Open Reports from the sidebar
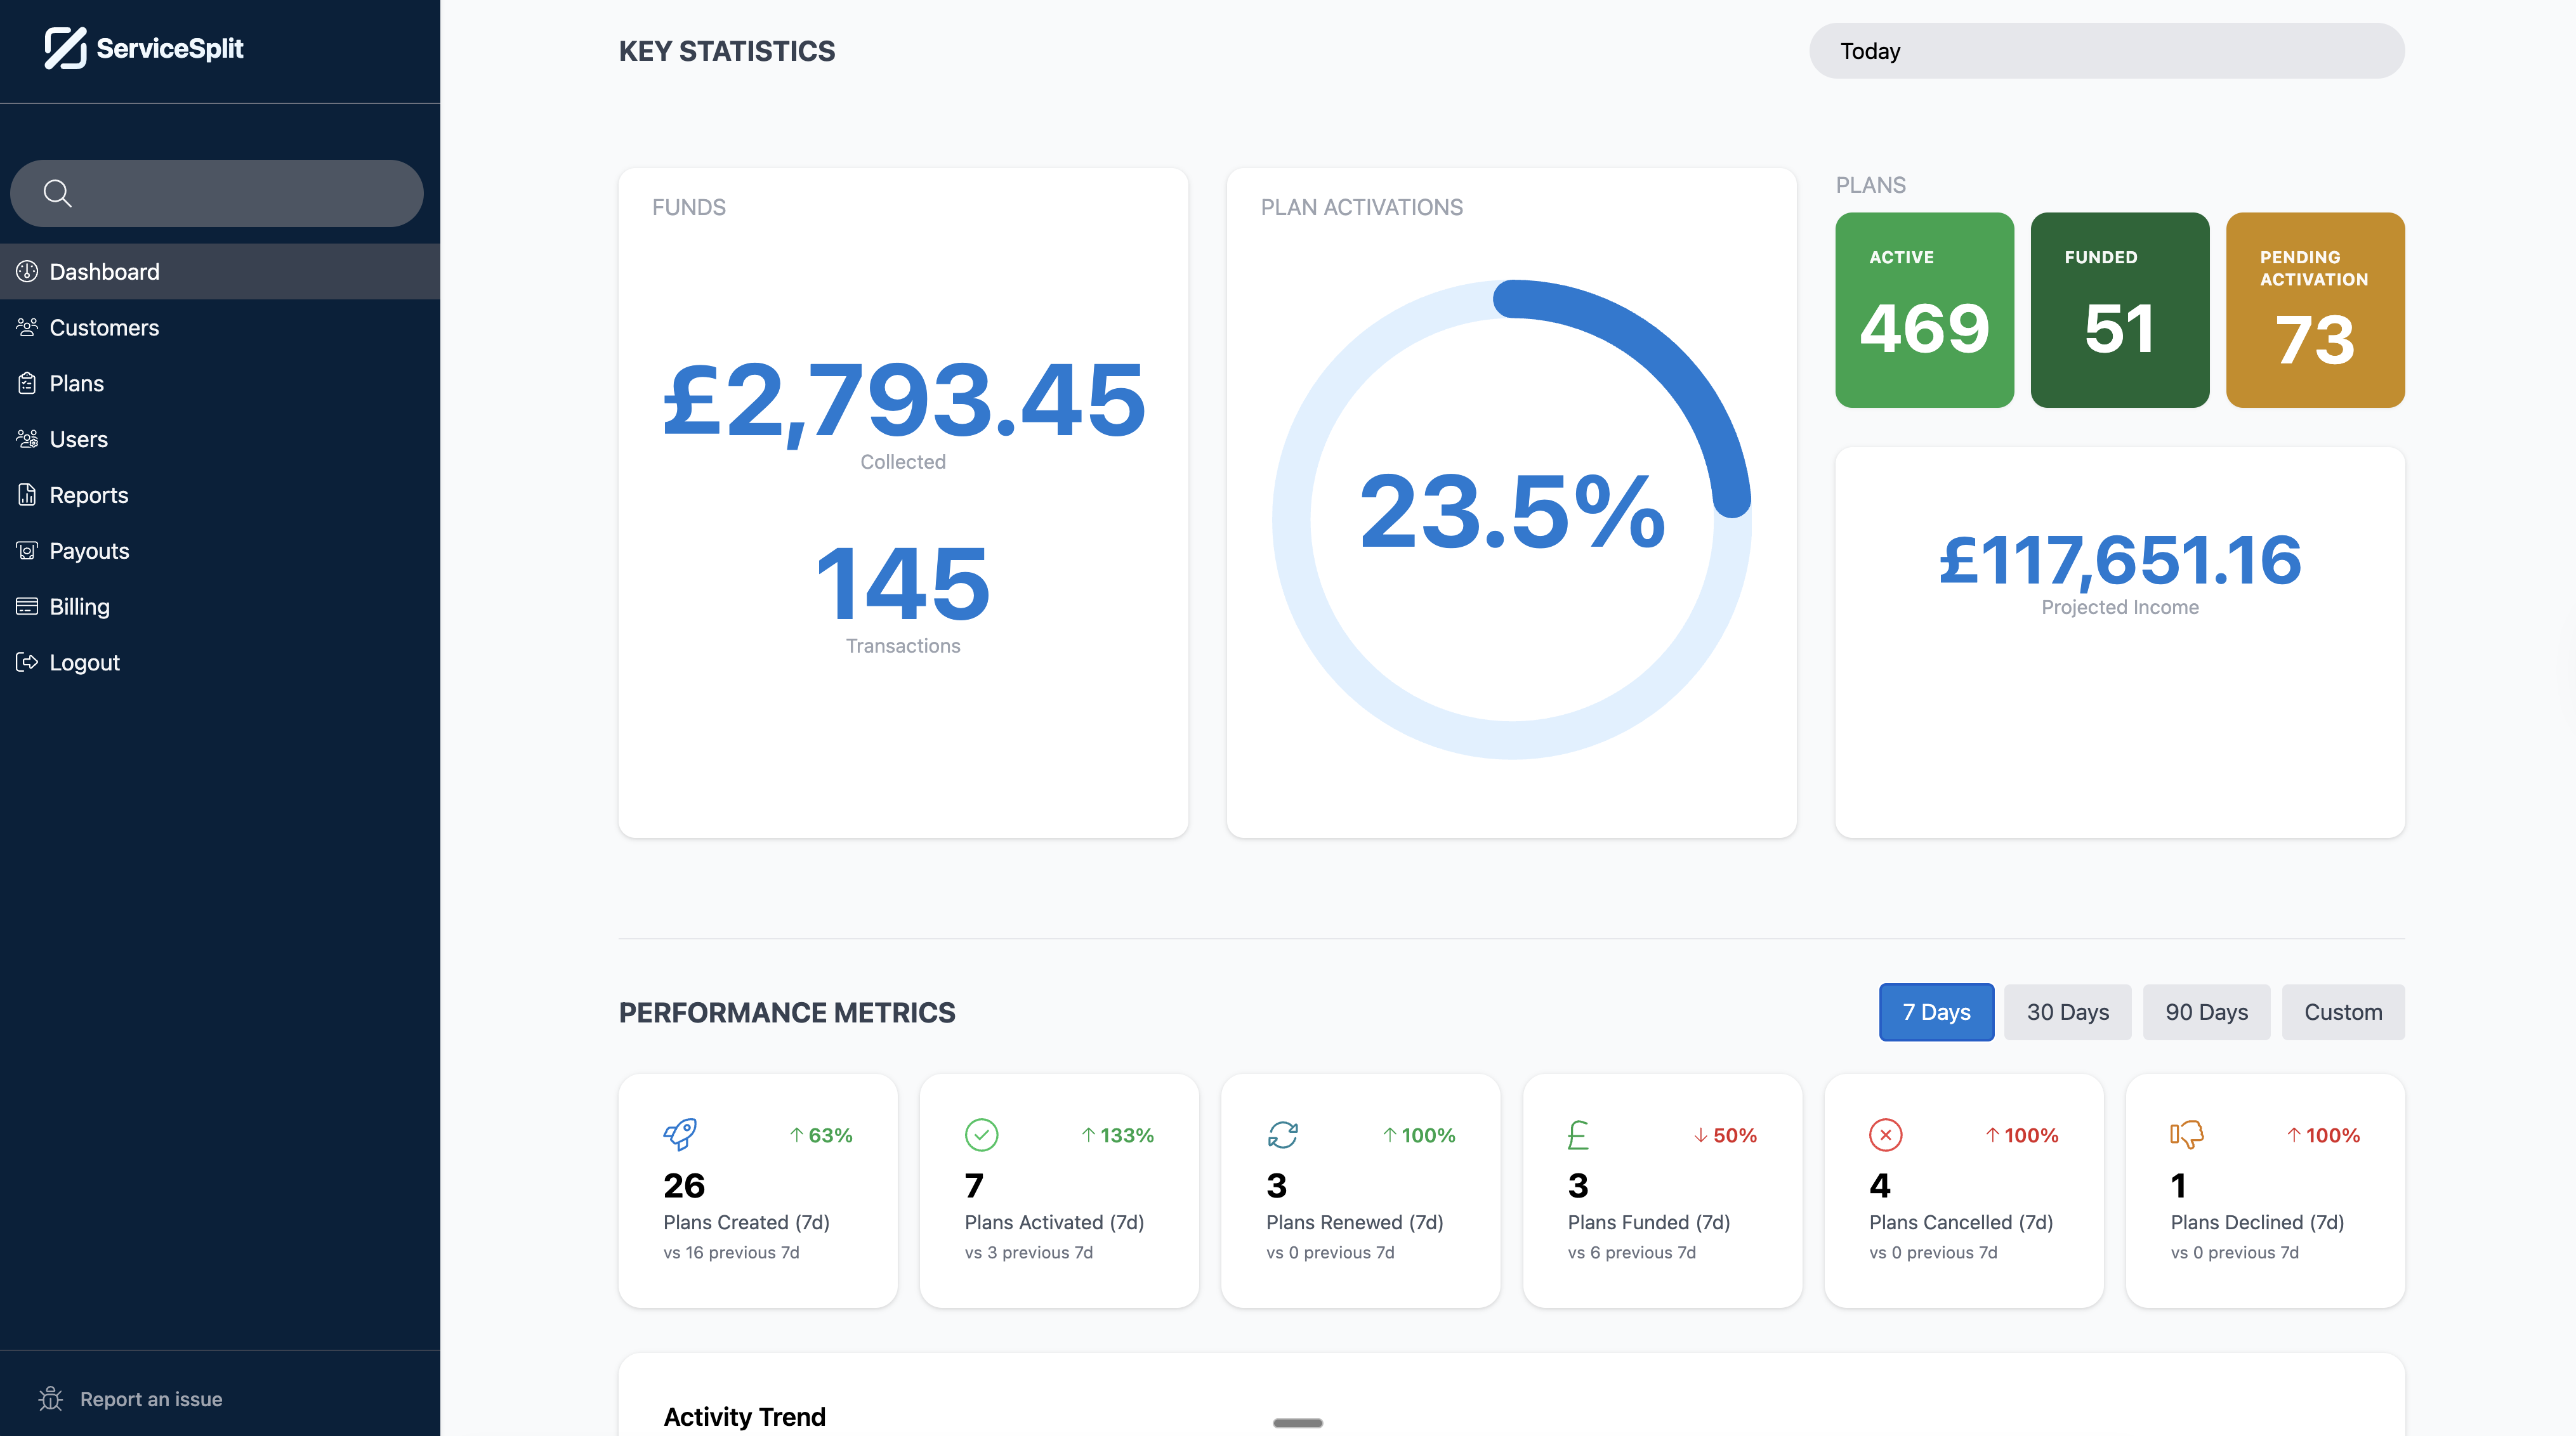Screen dimensions: 2576x1436 (89, 494)
